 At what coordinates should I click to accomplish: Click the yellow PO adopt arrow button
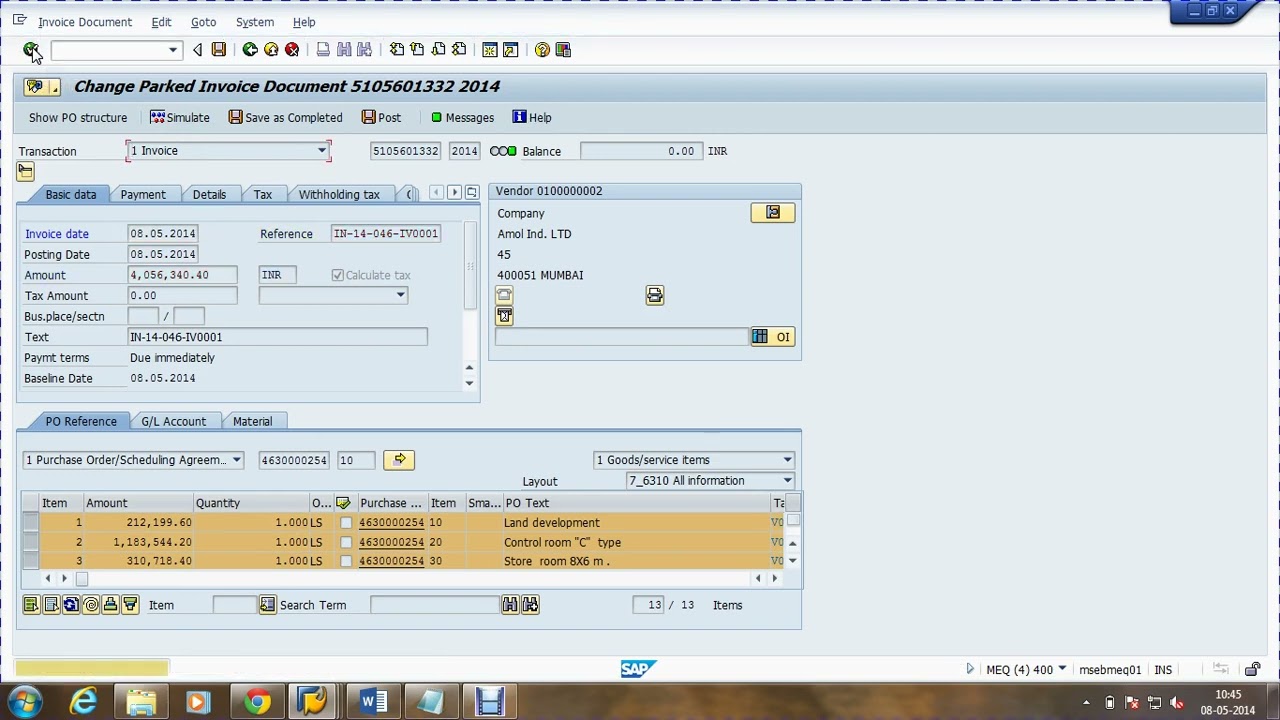coord(399,460)
